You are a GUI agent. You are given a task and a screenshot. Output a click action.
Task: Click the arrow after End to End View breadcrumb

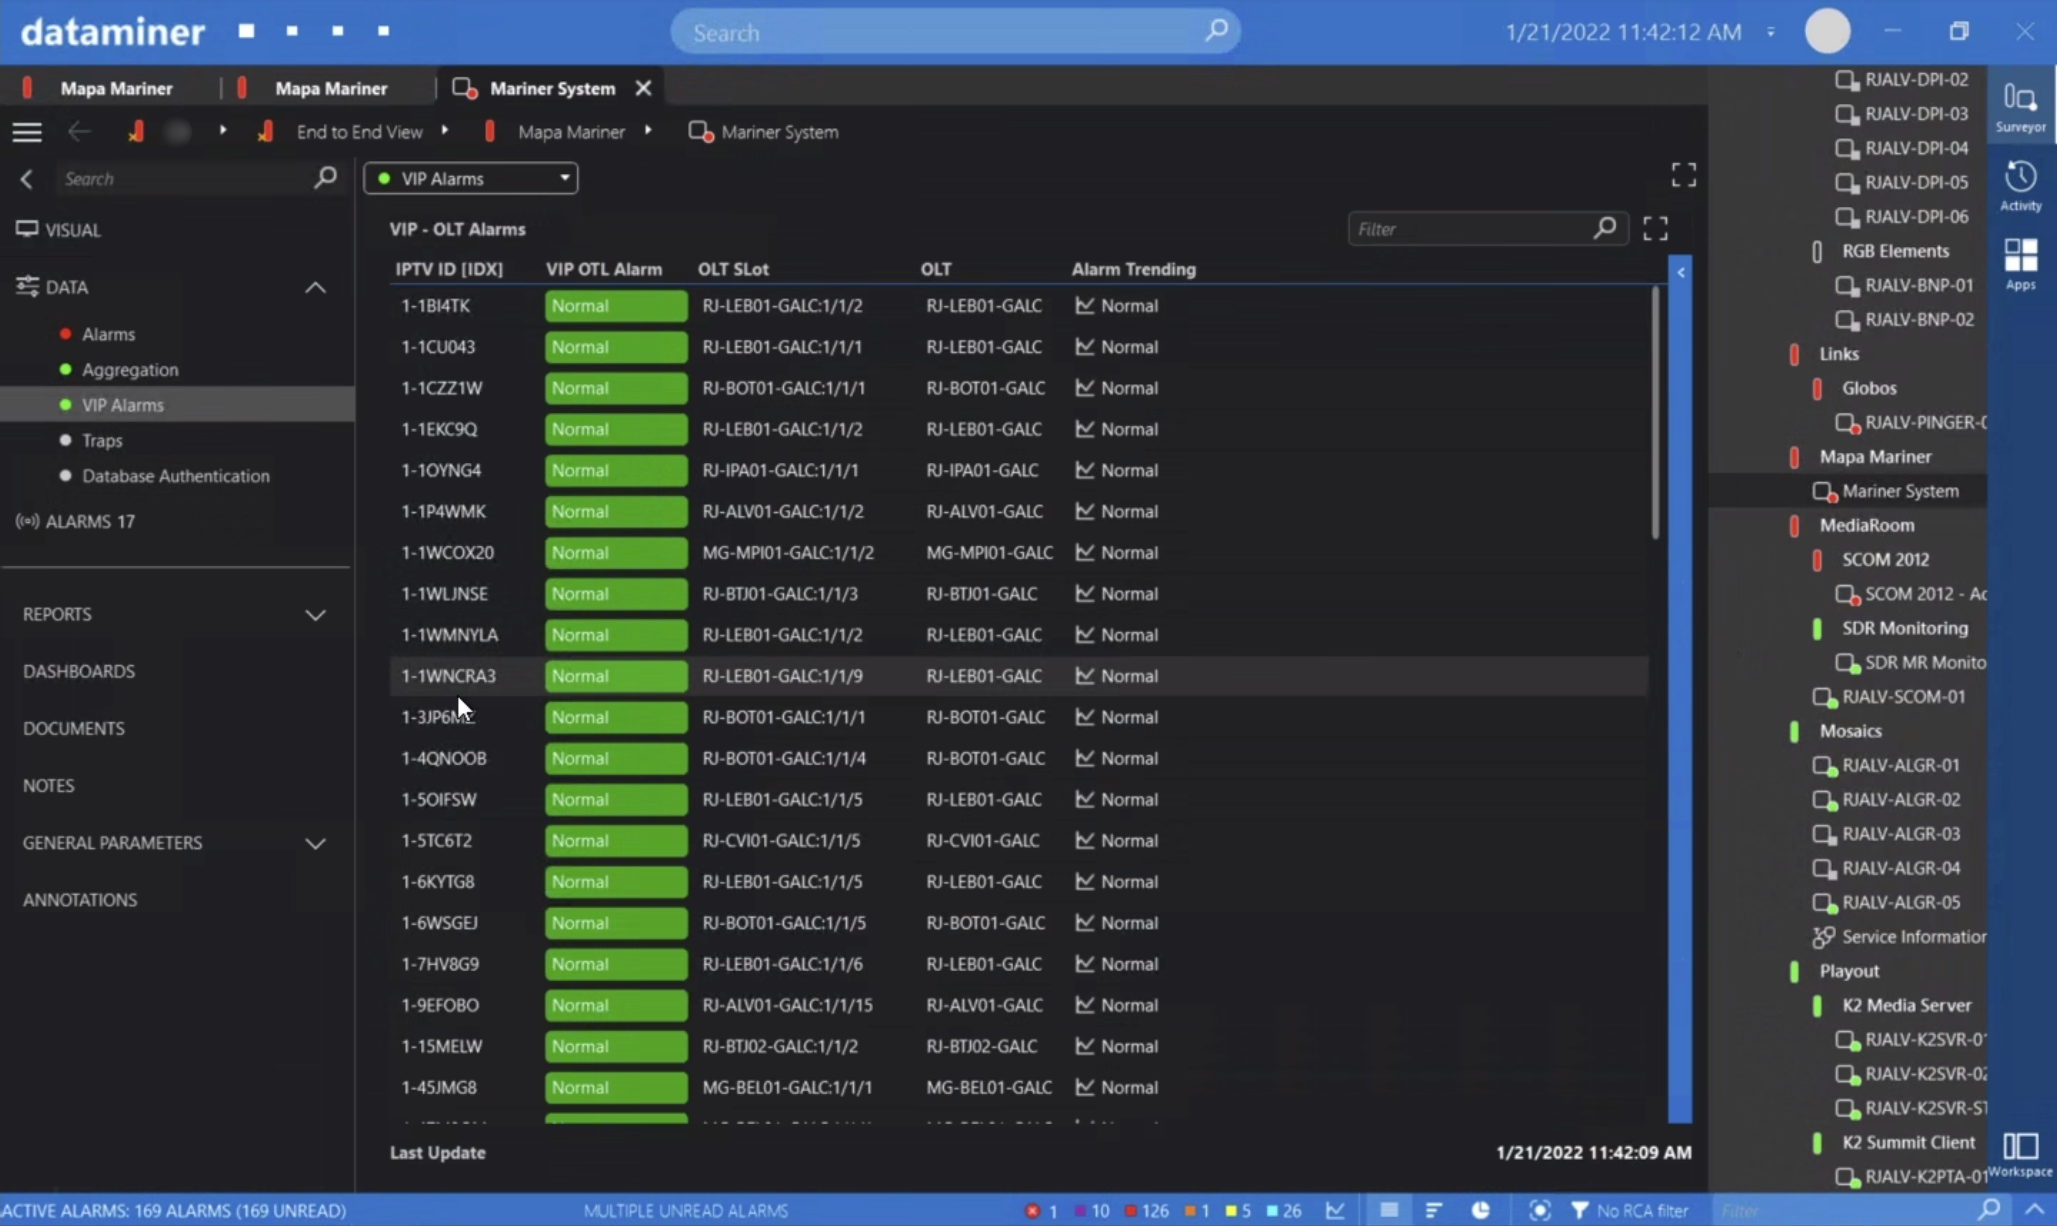tap(444, 131)
